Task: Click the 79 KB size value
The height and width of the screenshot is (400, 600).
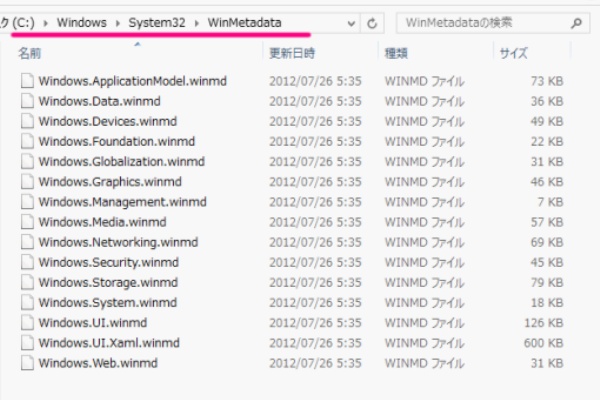Action: tap(547, 283)
